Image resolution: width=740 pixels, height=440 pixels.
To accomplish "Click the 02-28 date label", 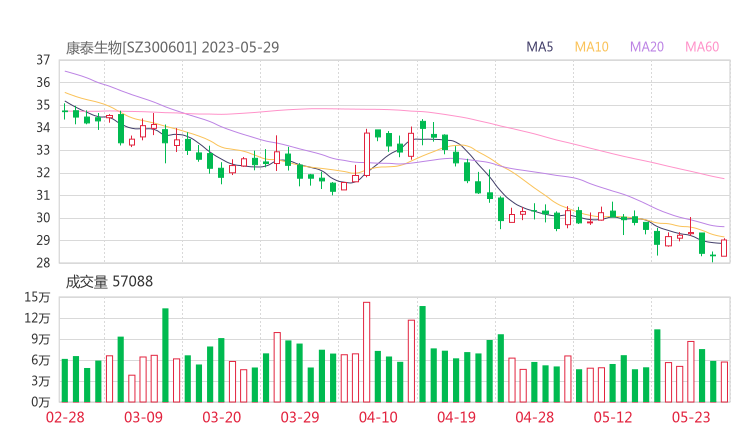I will pos(65,417).
